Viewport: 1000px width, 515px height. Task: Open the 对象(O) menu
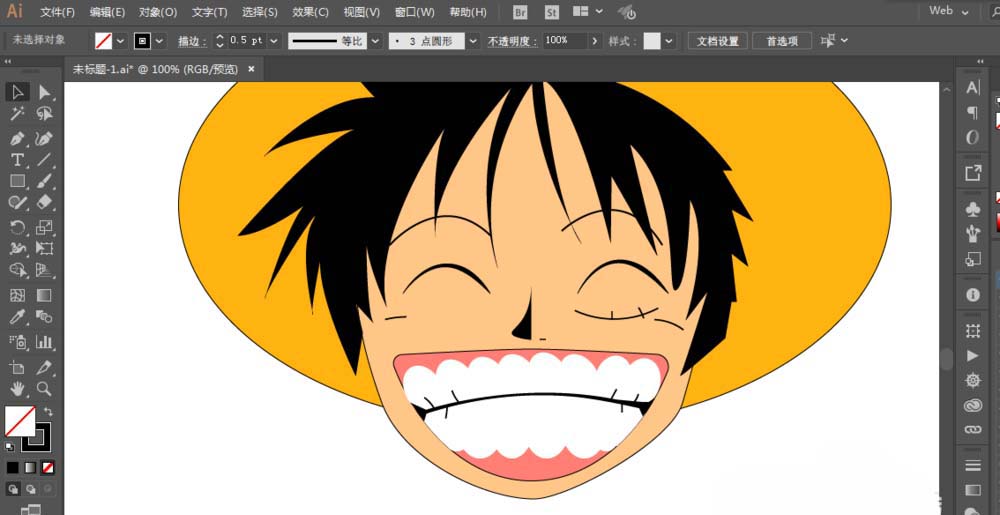coord(158,12)
